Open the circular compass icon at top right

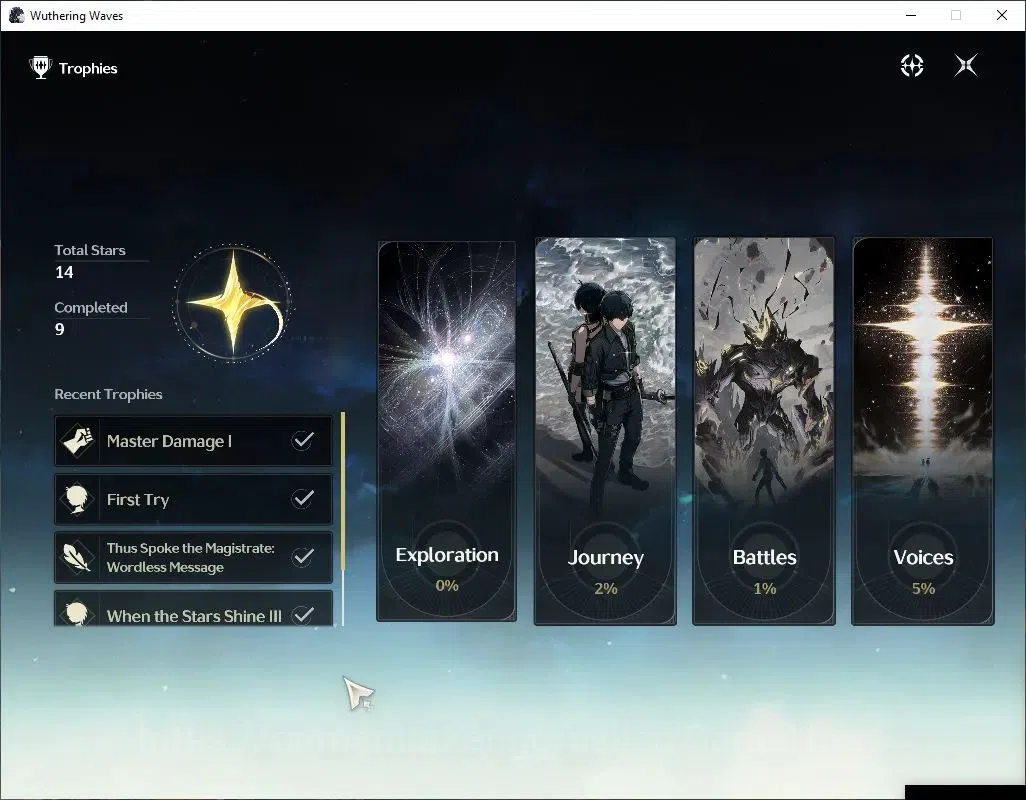(912, 65)
